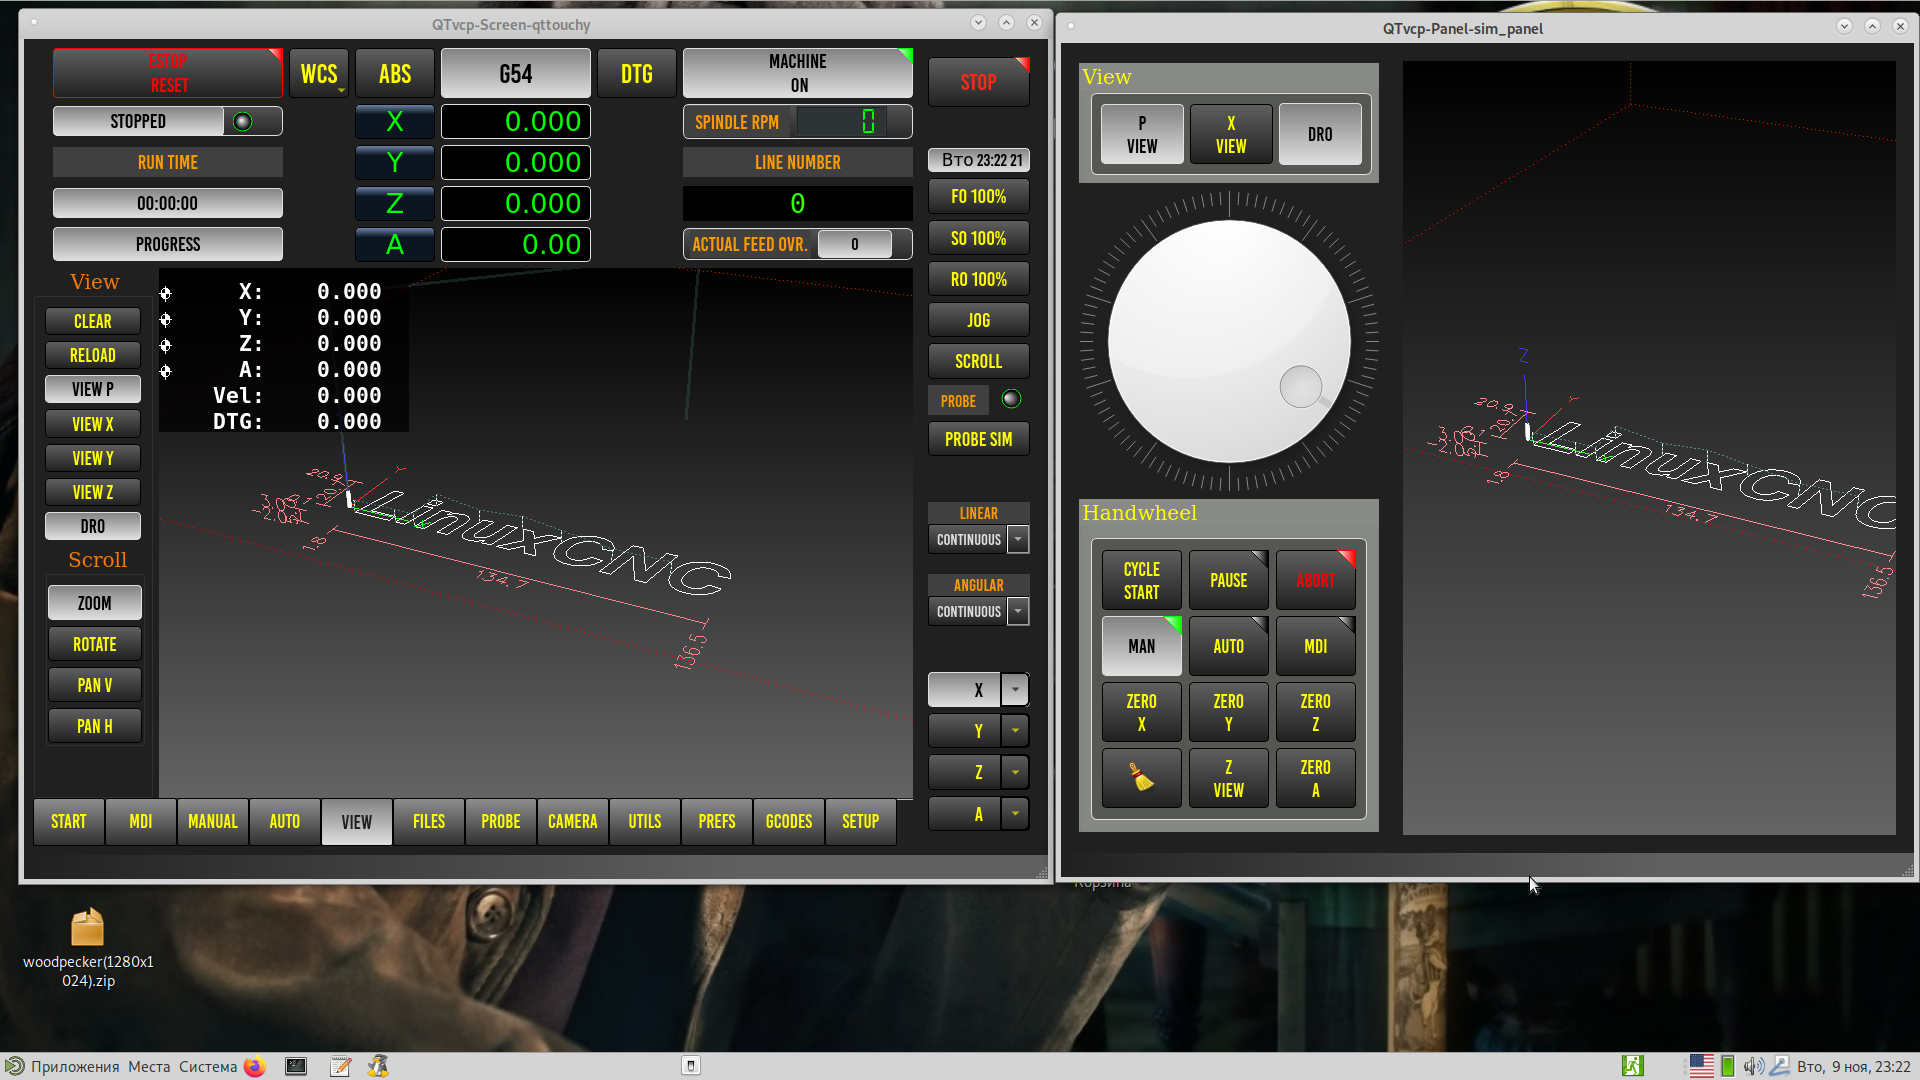This screenshot has width=1920, height=1080.
Task: Switch to SETUP tab
Action: (x=861, y=822)
